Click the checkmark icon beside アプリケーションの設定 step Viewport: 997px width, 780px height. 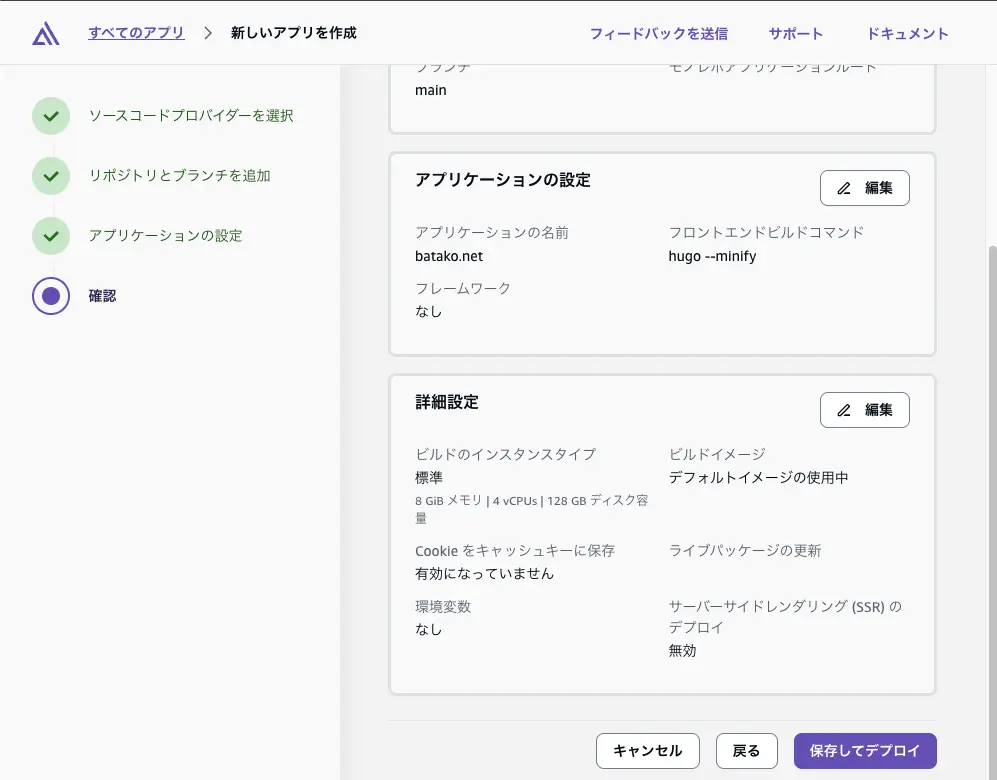(51, 236)
